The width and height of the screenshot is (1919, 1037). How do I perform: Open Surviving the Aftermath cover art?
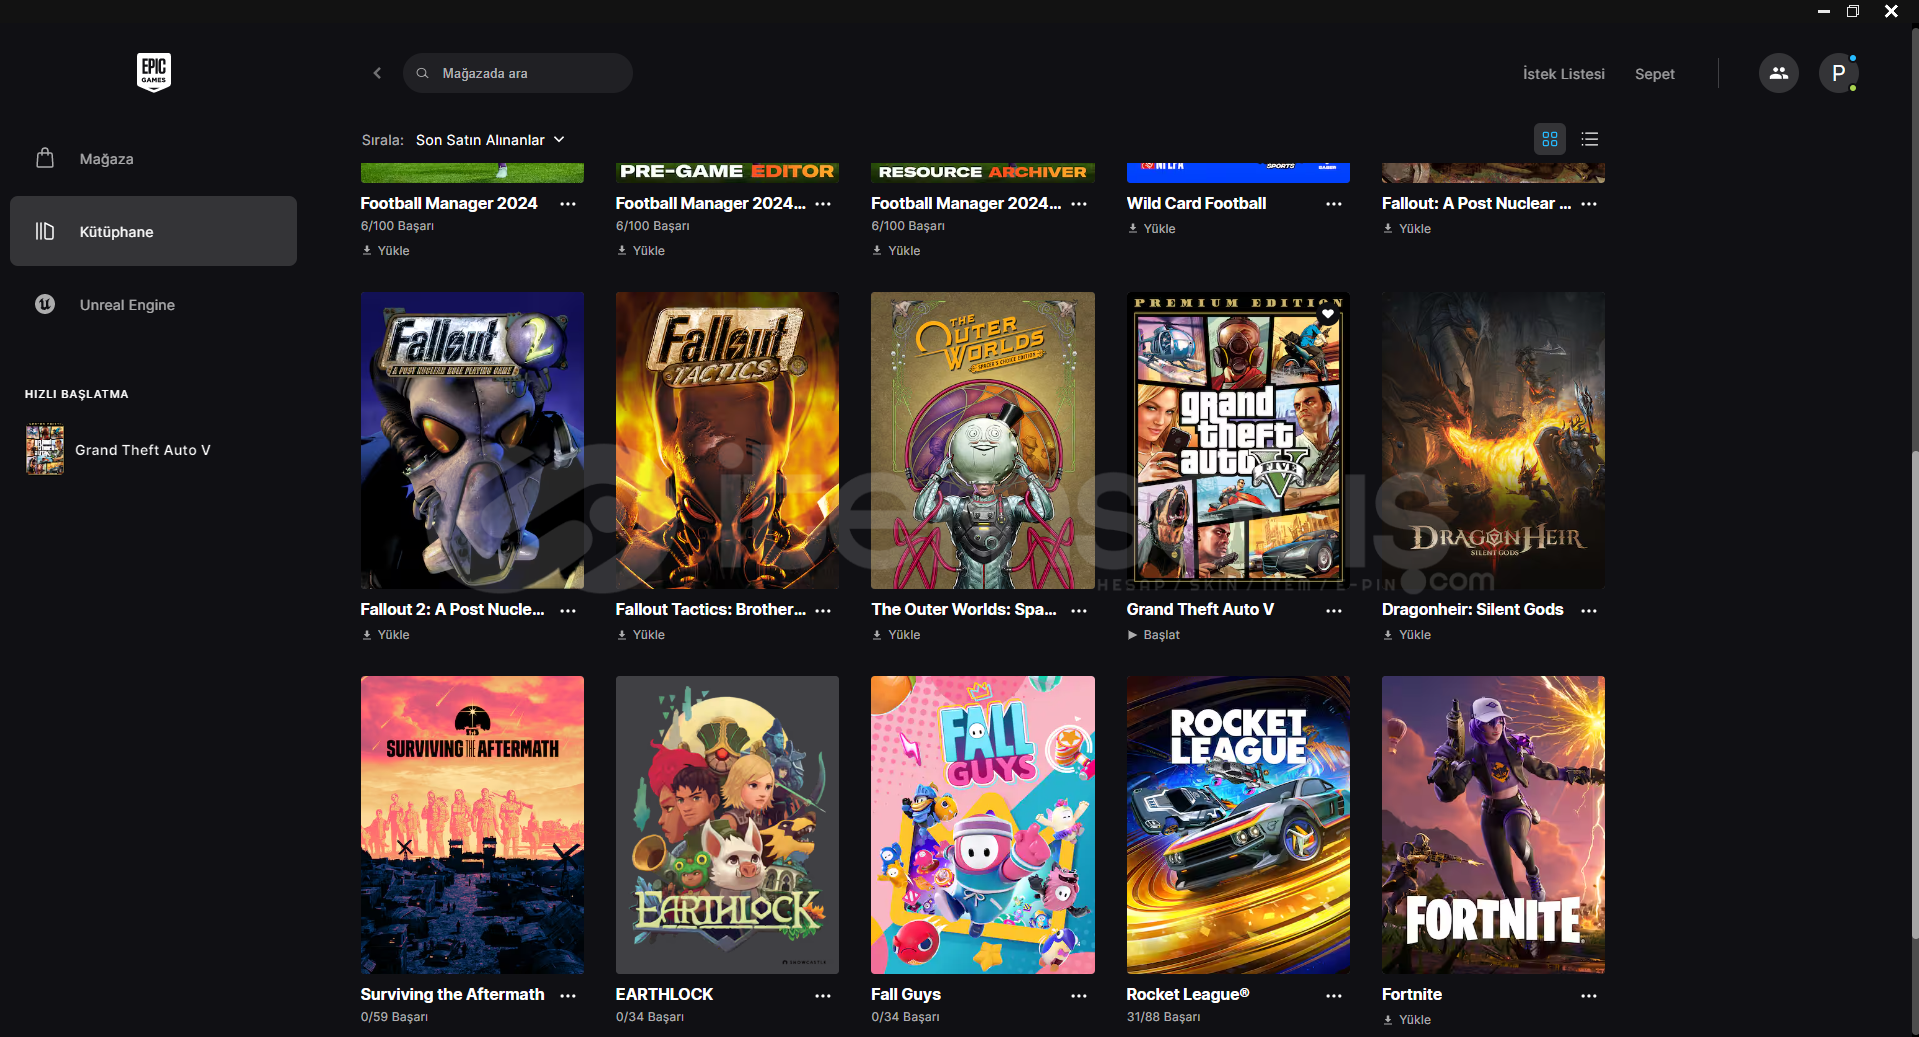472,825
